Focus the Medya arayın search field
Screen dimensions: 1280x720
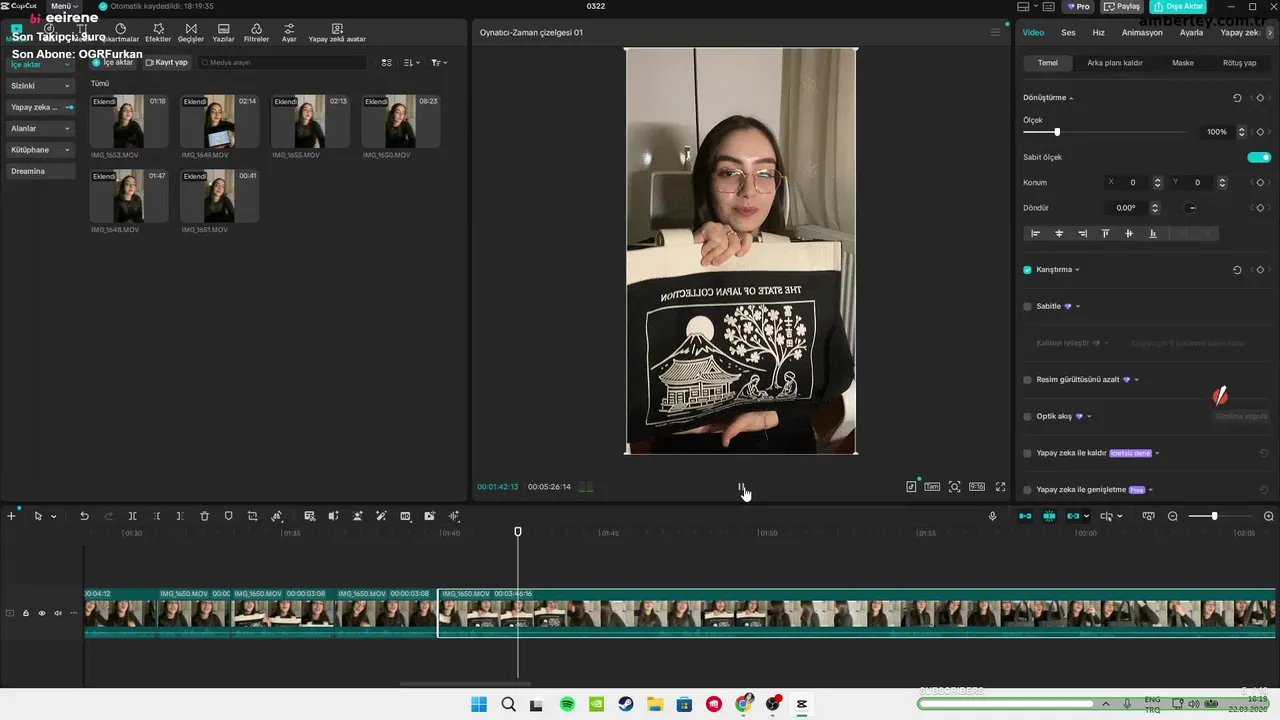click(x=282, y=62)
